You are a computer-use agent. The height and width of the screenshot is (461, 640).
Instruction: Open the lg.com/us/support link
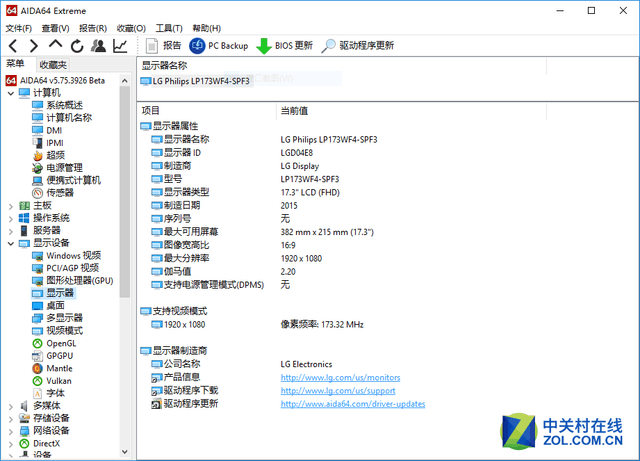point(338,391)
